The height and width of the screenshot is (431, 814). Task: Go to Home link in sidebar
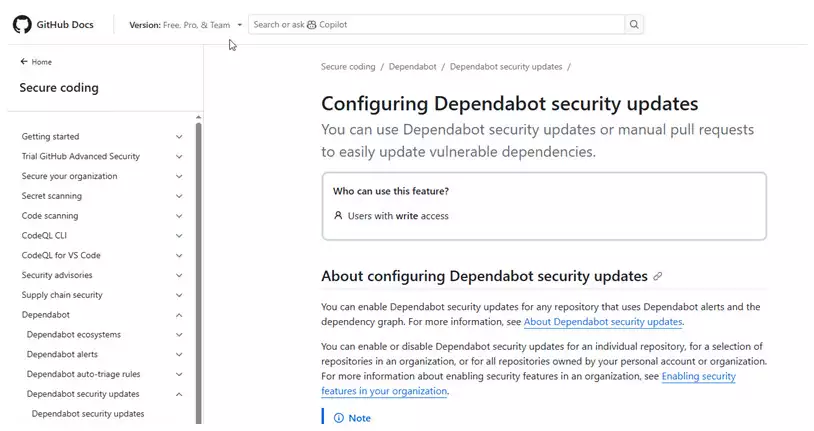(42, 62)
